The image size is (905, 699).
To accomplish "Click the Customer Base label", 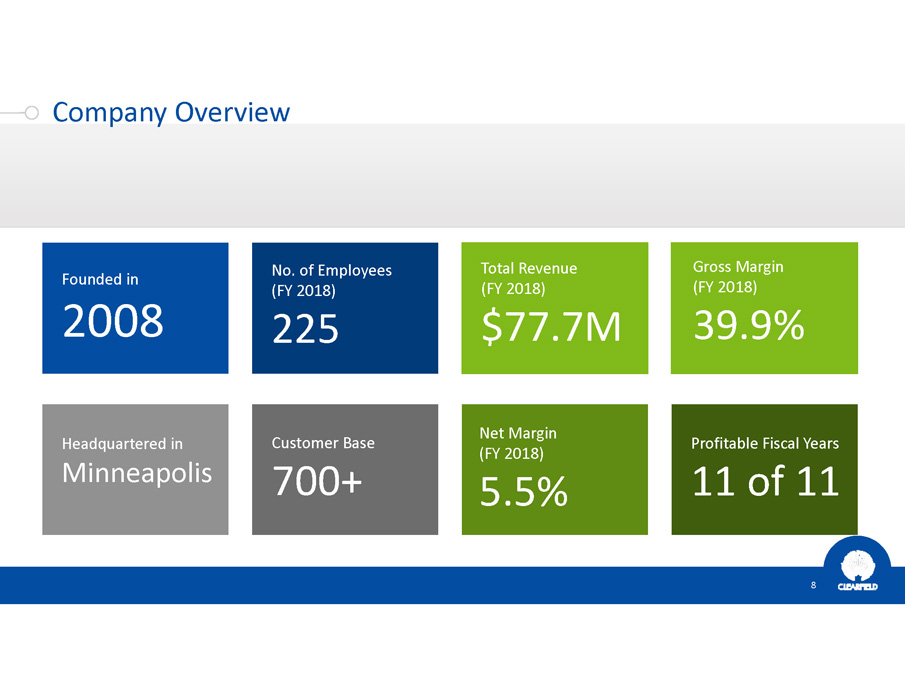I will point(323,443).
